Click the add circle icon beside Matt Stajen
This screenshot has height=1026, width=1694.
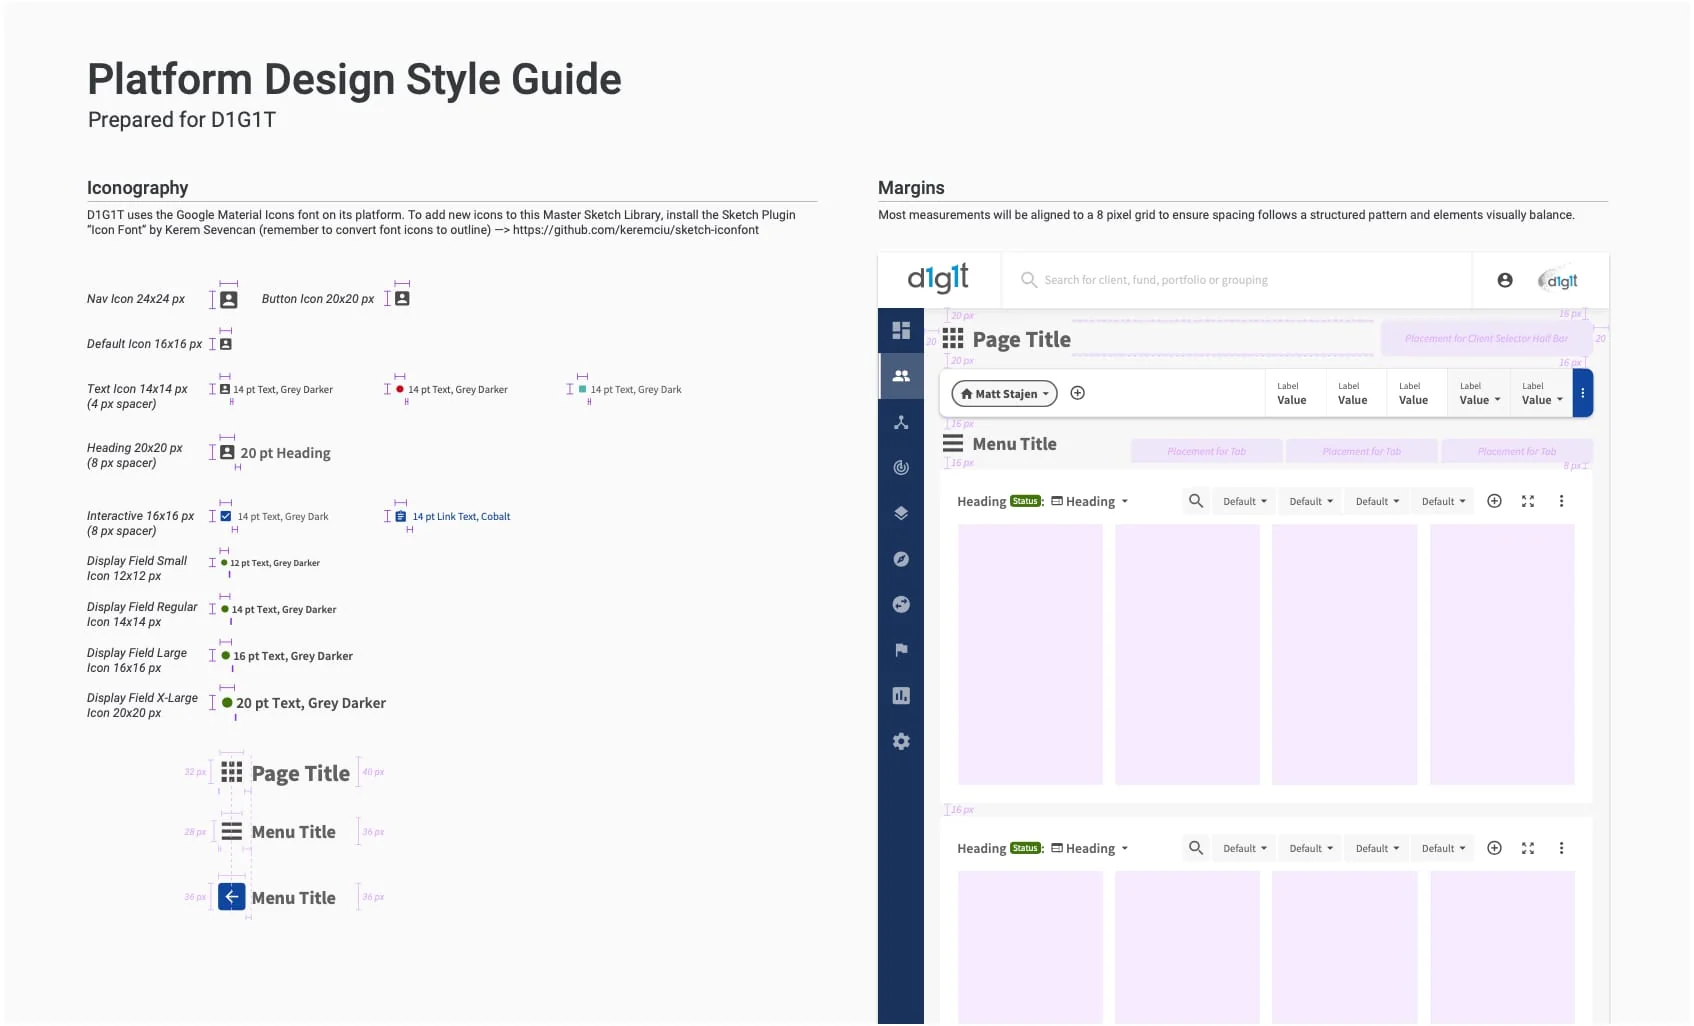(x=1077, y=393)
